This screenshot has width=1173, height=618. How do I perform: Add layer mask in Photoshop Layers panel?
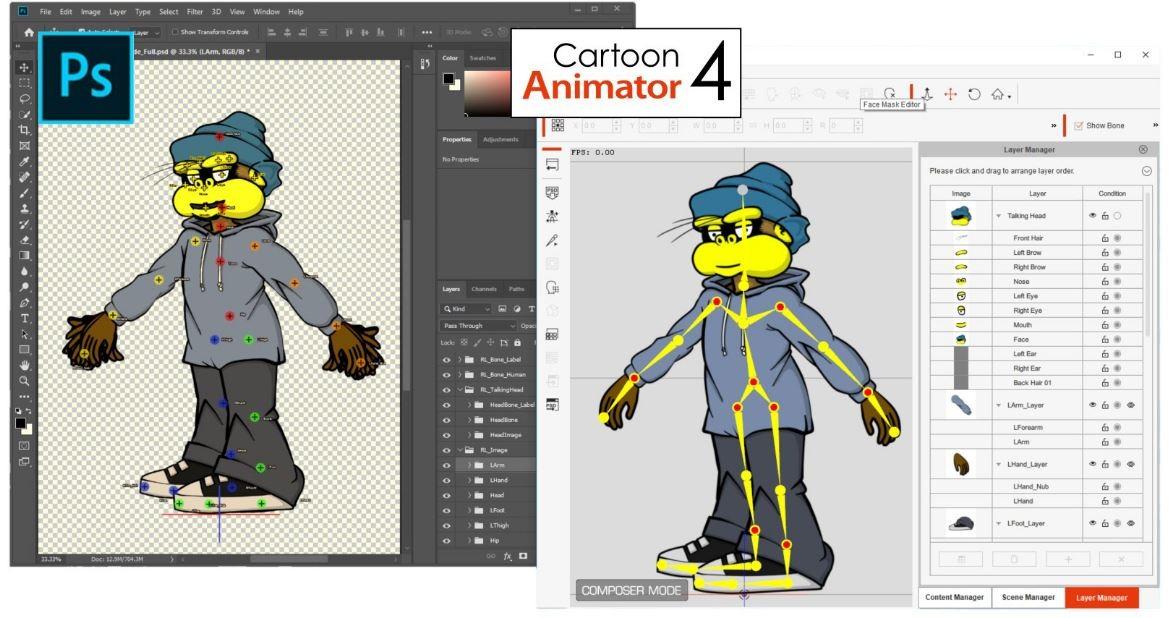tap(523, 556)
